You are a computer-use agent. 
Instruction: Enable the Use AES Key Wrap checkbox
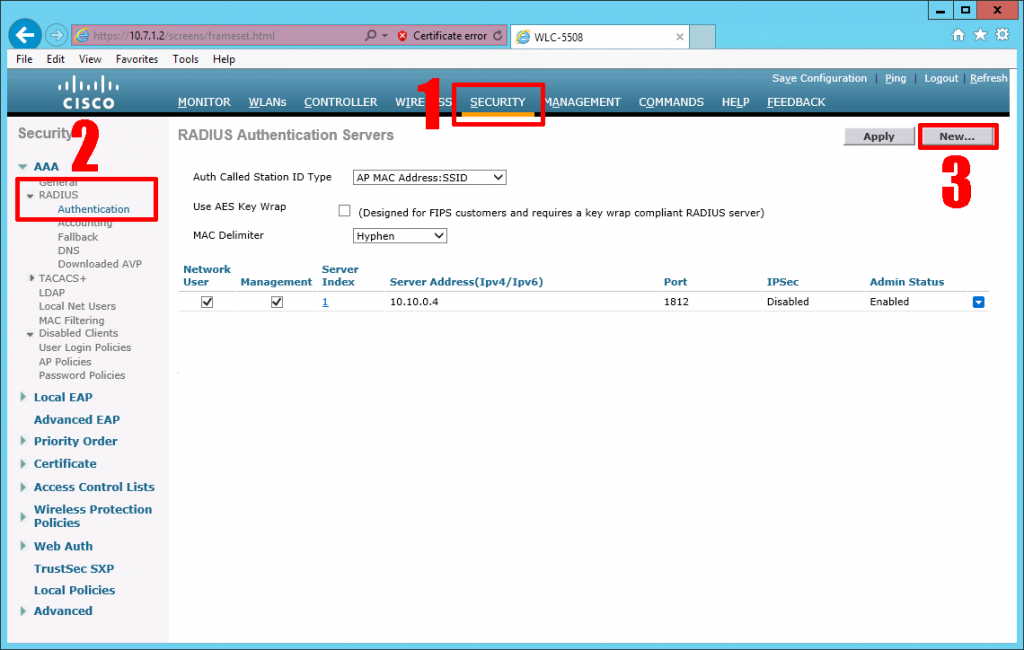click(x=344, y=210)
